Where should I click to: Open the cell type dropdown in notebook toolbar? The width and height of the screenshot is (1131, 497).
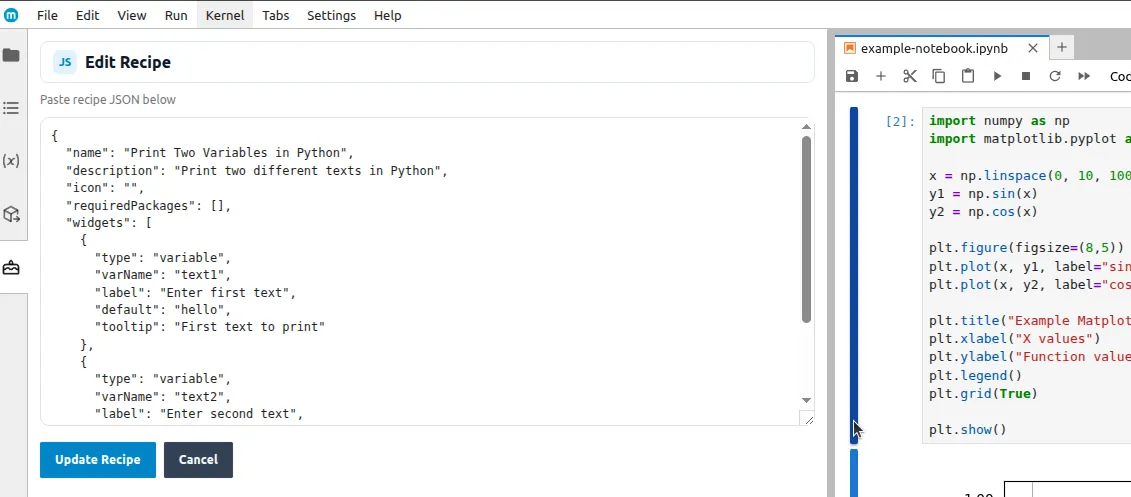[1119, 76]
